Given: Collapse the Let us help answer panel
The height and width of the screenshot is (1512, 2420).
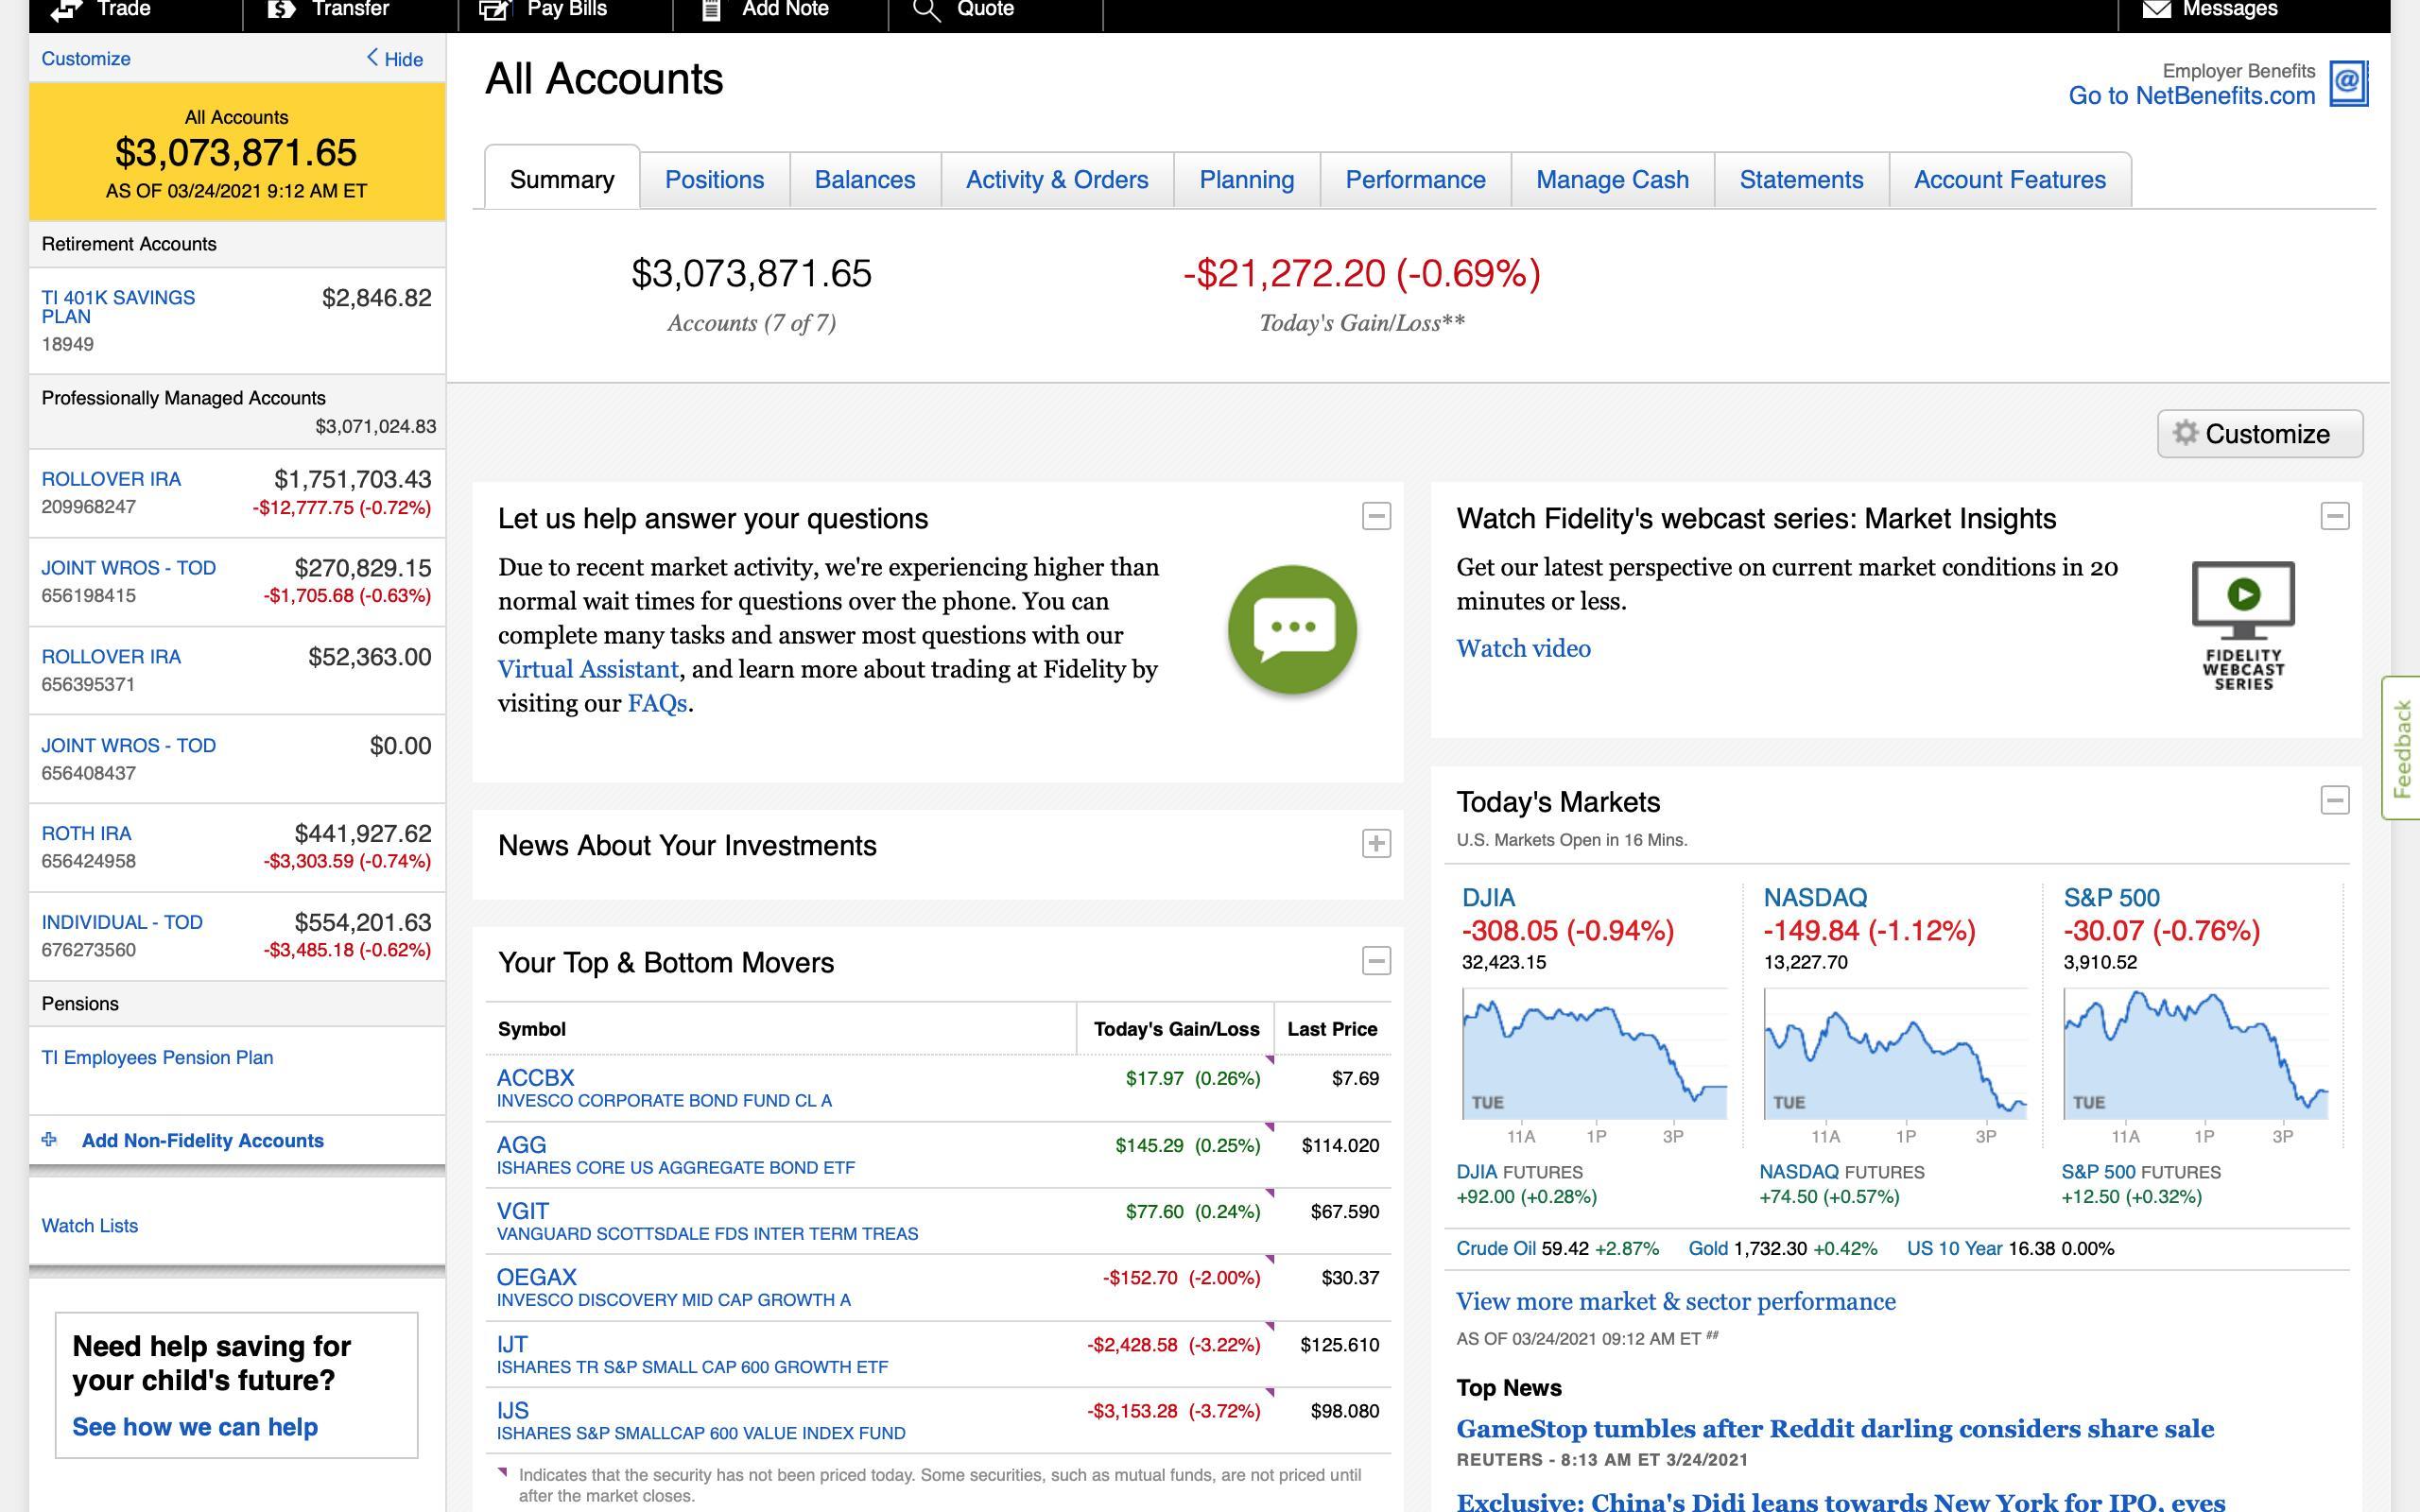Looking at the screenshot, I should [x=1376, y=516].
